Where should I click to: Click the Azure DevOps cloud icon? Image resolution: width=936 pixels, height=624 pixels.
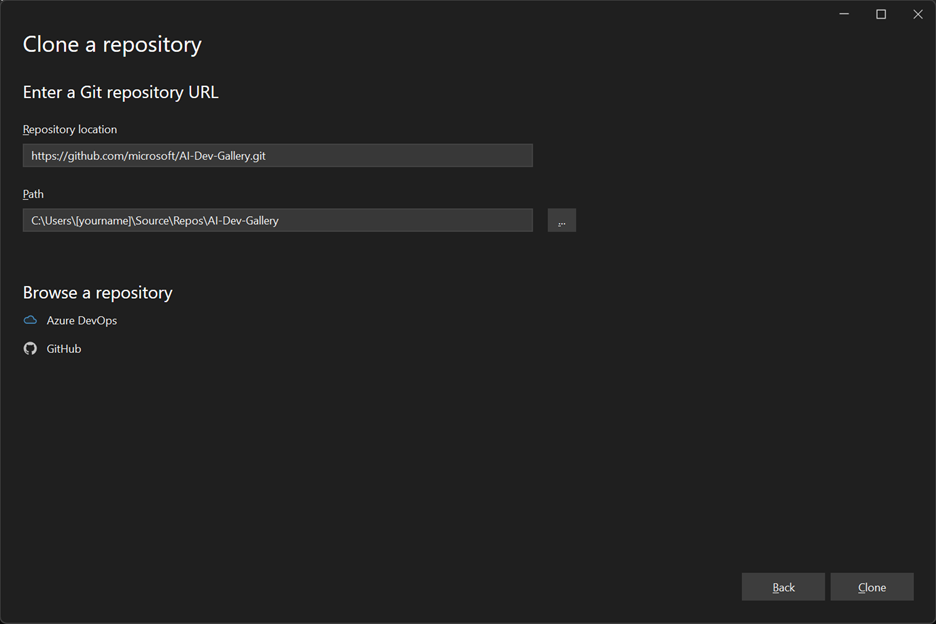click(x=30, y=320)
